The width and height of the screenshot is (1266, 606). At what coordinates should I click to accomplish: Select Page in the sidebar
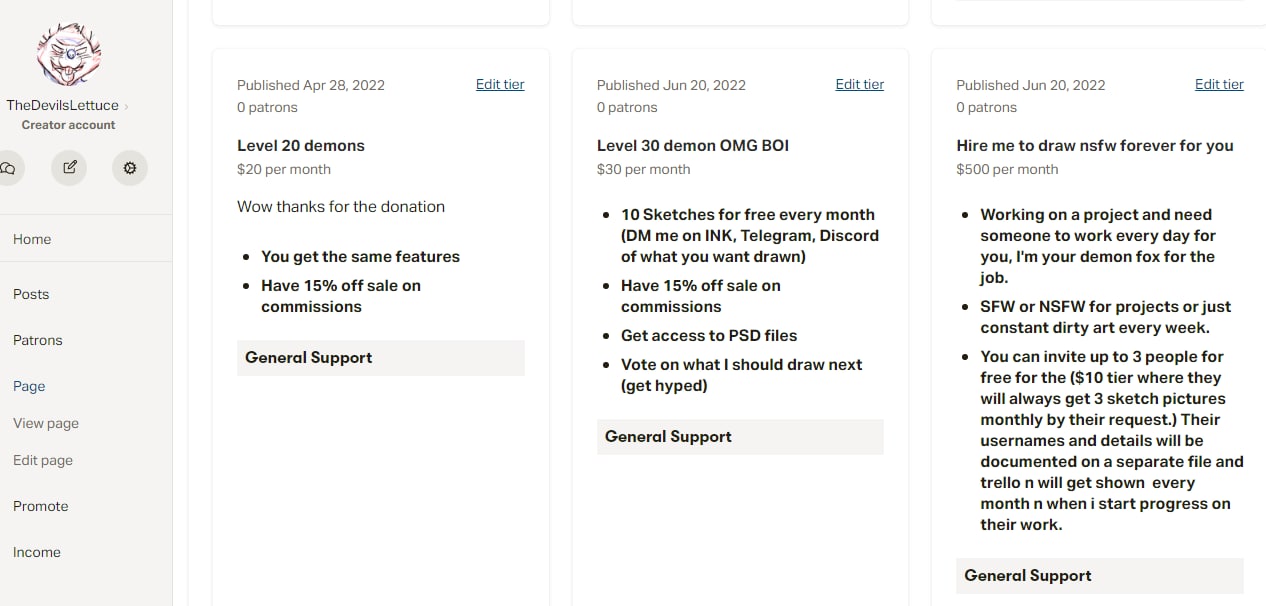coord(29,386)
